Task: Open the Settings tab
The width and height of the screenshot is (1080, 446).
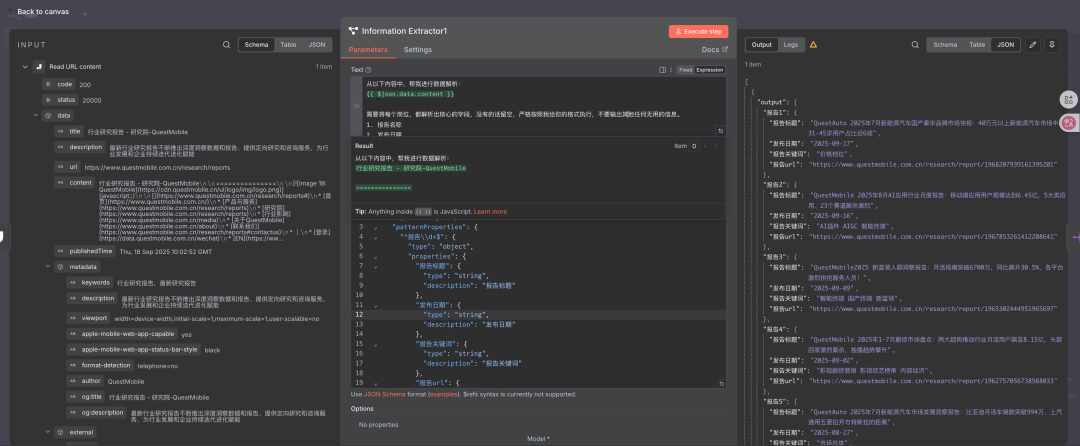Action: pos(417,49)
